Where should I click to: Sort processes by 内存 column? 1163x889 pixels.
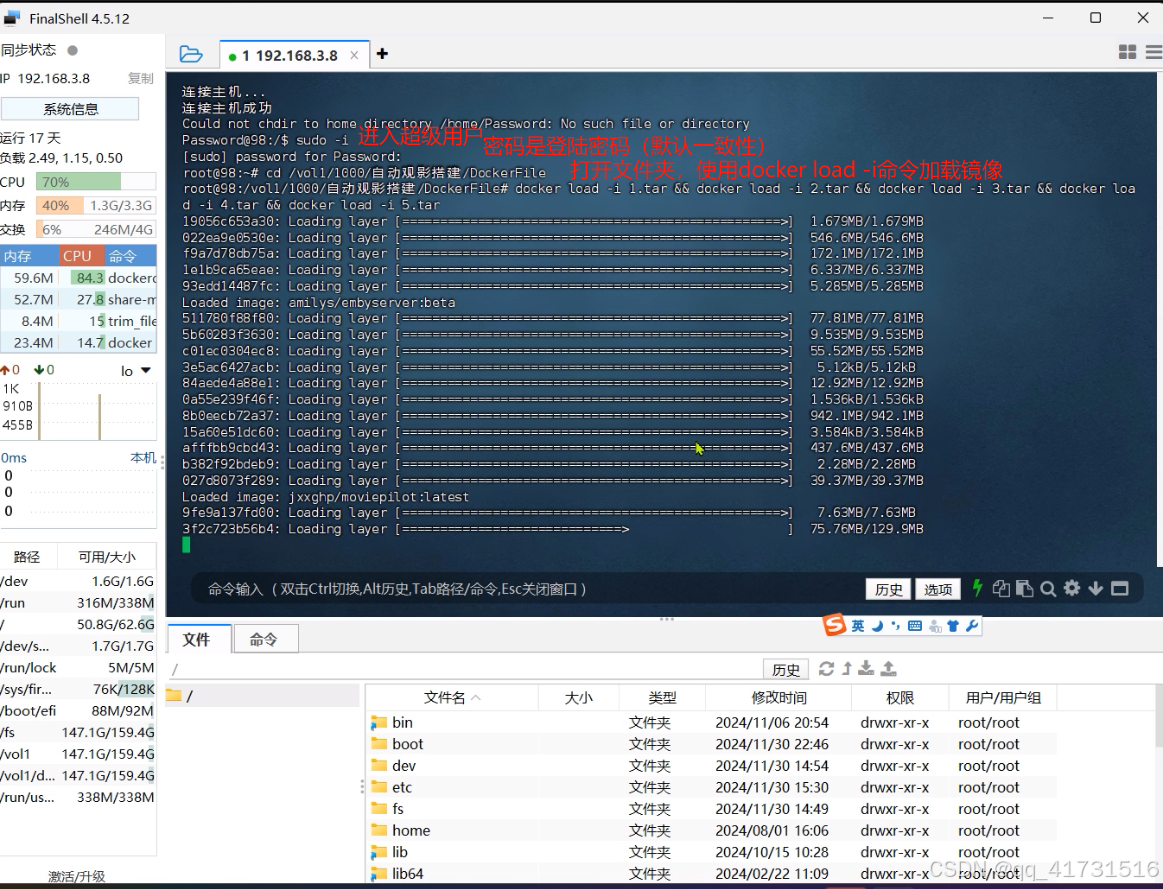(x=30, y=256)
